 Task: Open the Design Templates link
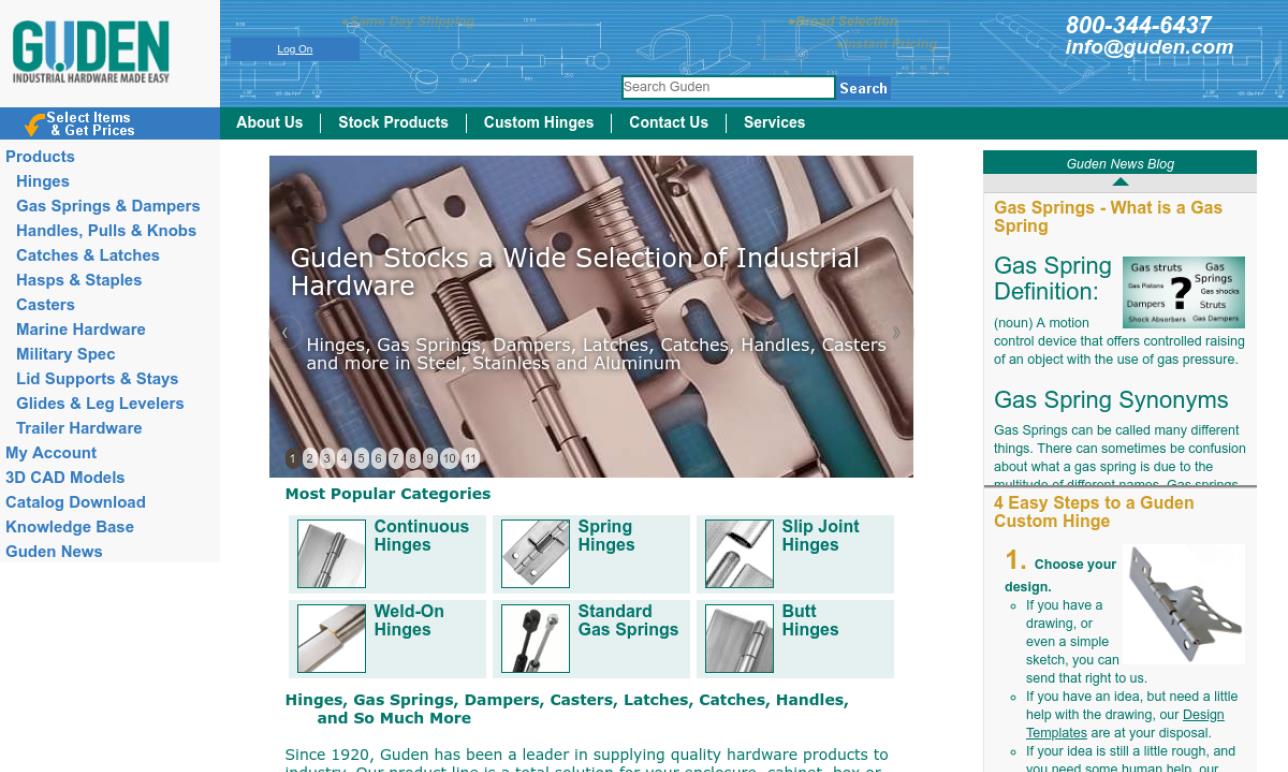pos(1201,714)
